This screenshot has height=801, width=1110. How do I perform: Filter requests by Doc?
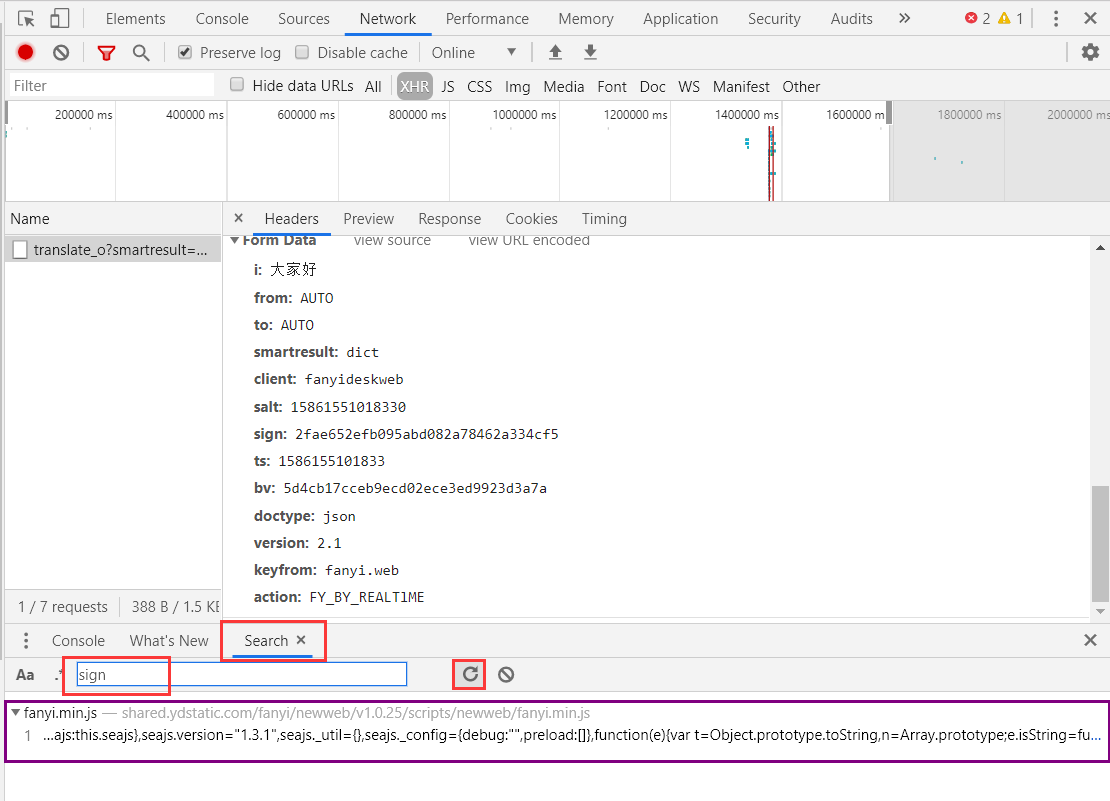click(652, 86)
